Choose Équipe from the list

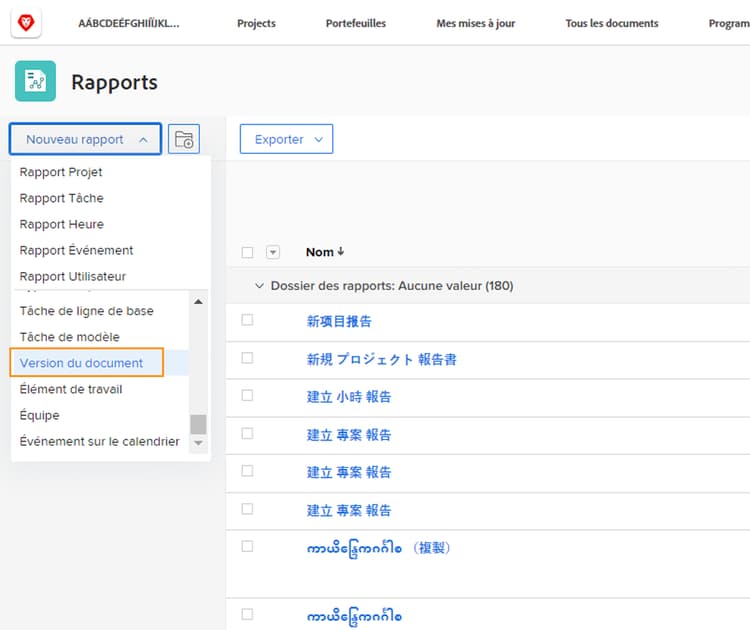tap(39, 415)
